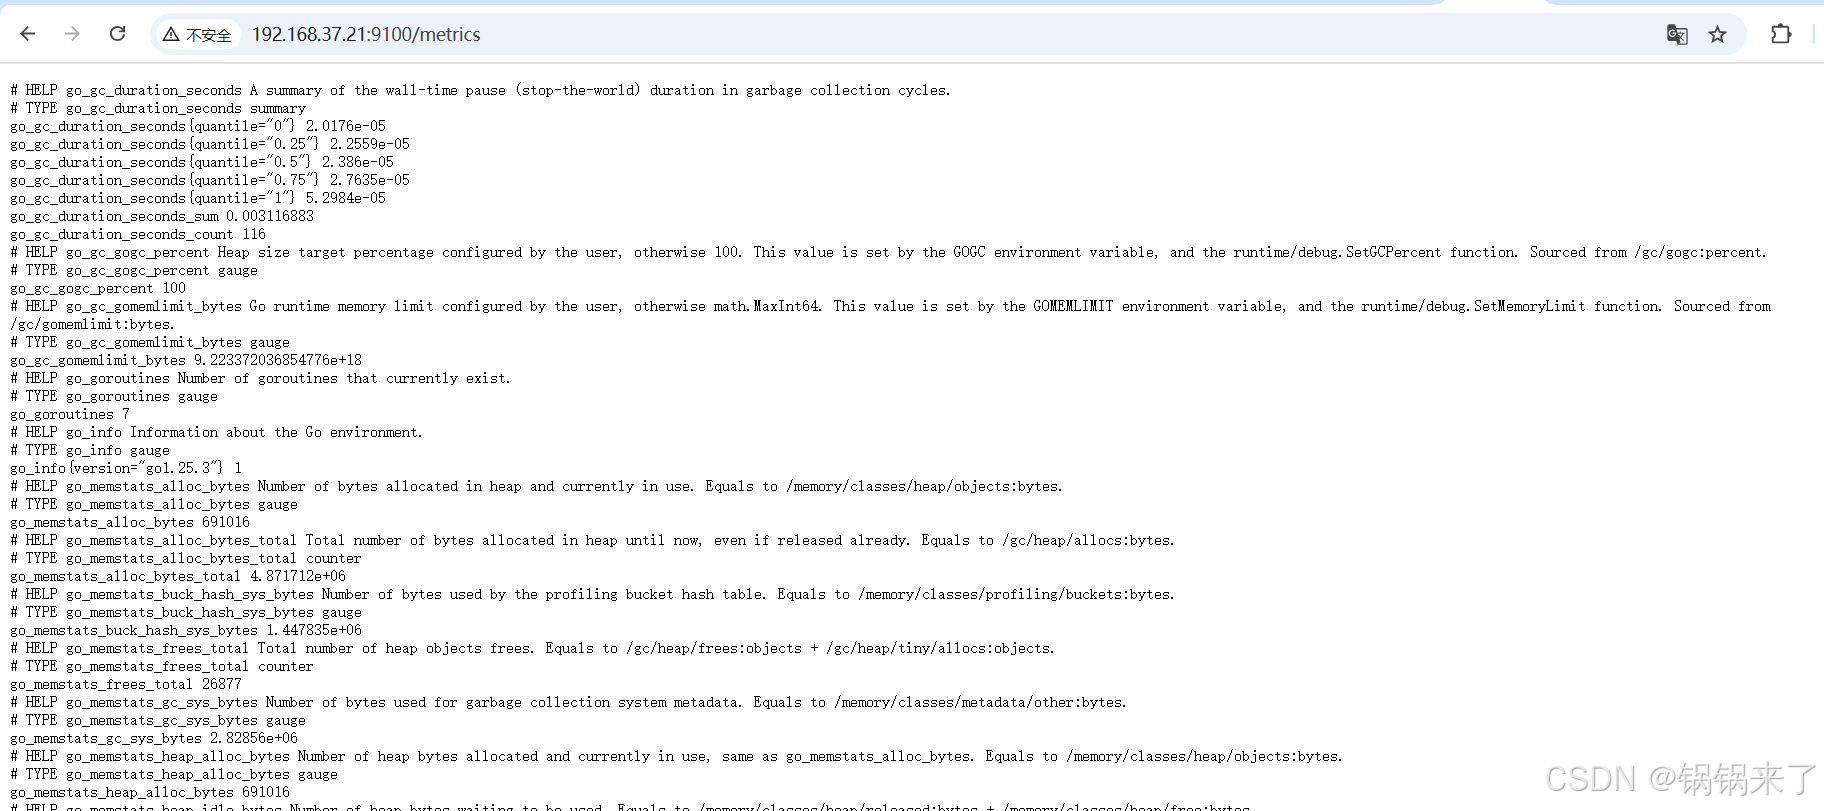Click the line '# TYPE go_memstats_gc_sys_bytes gauge'

click(x=158, y=720)
